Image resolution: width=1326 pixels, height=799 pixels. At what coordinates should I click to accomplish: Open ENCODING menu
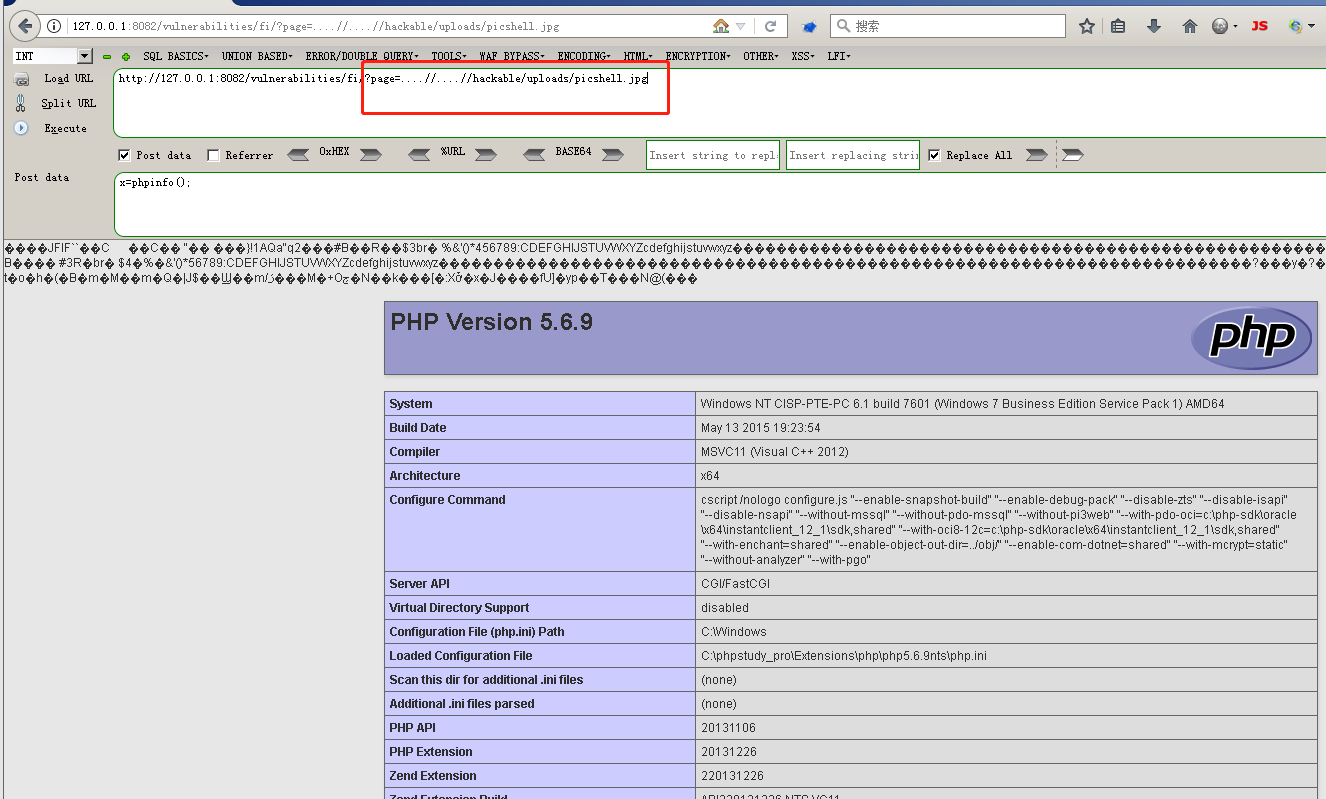585,57
